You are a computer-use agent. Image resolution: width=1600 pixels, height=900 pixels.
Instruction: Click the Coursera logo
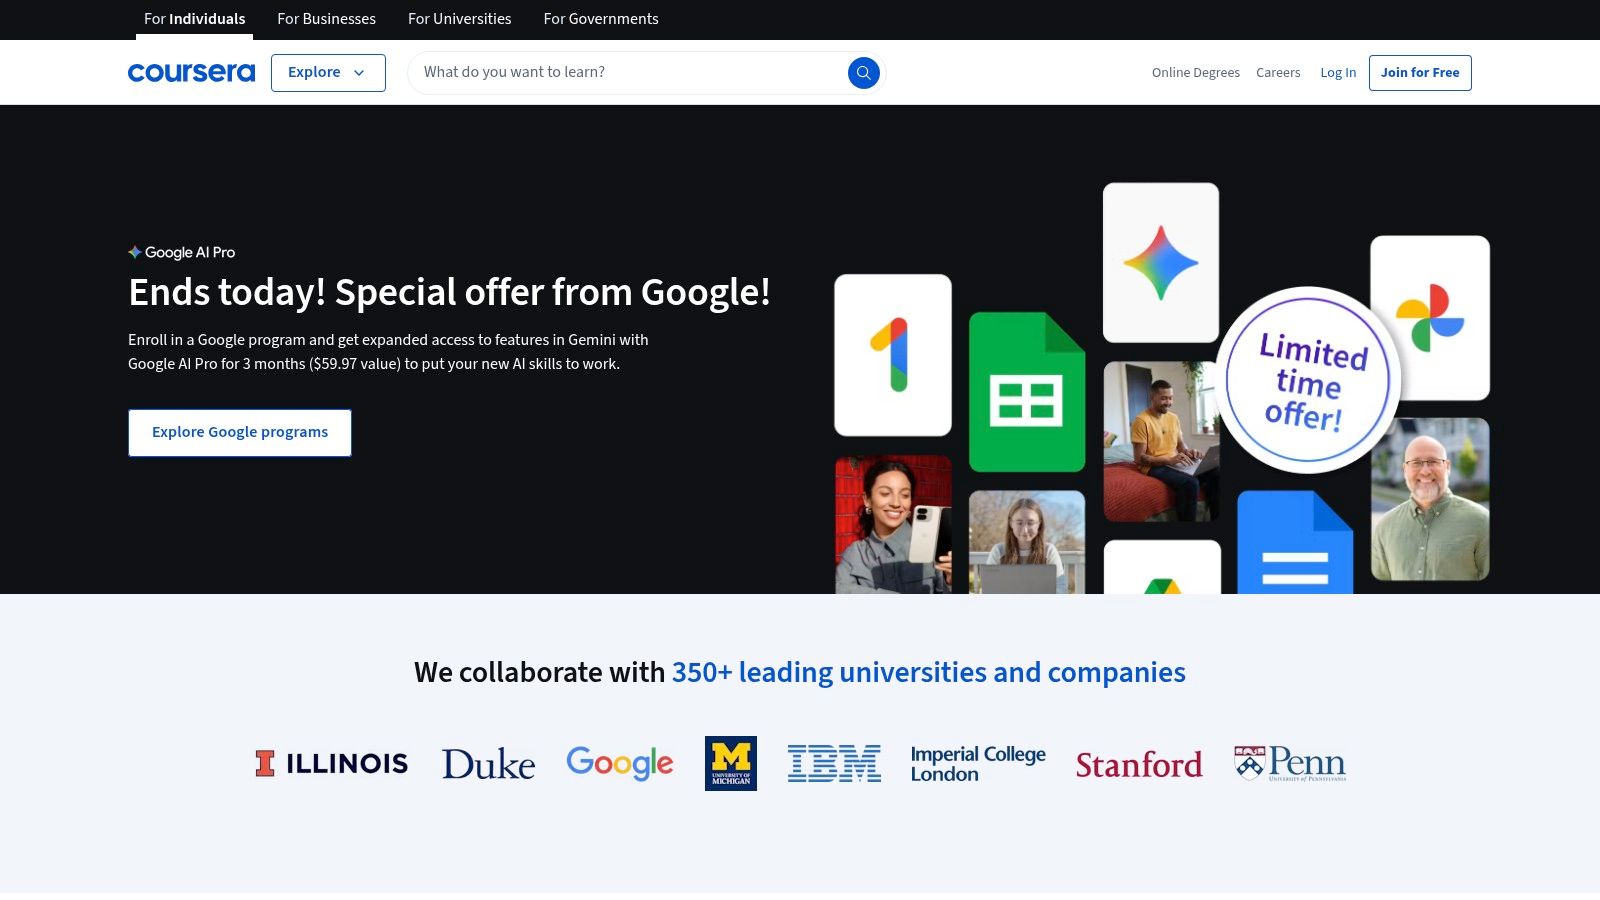(x=191, y=72)
